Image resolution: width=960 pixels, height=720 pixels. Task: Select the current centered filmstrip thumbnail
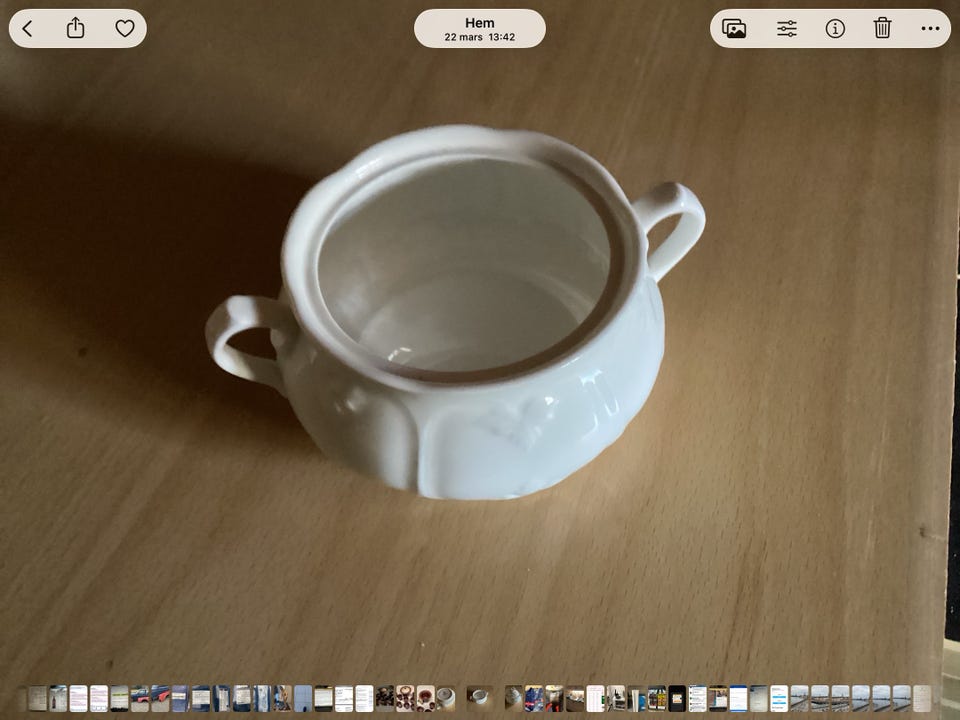click(479, 697)
